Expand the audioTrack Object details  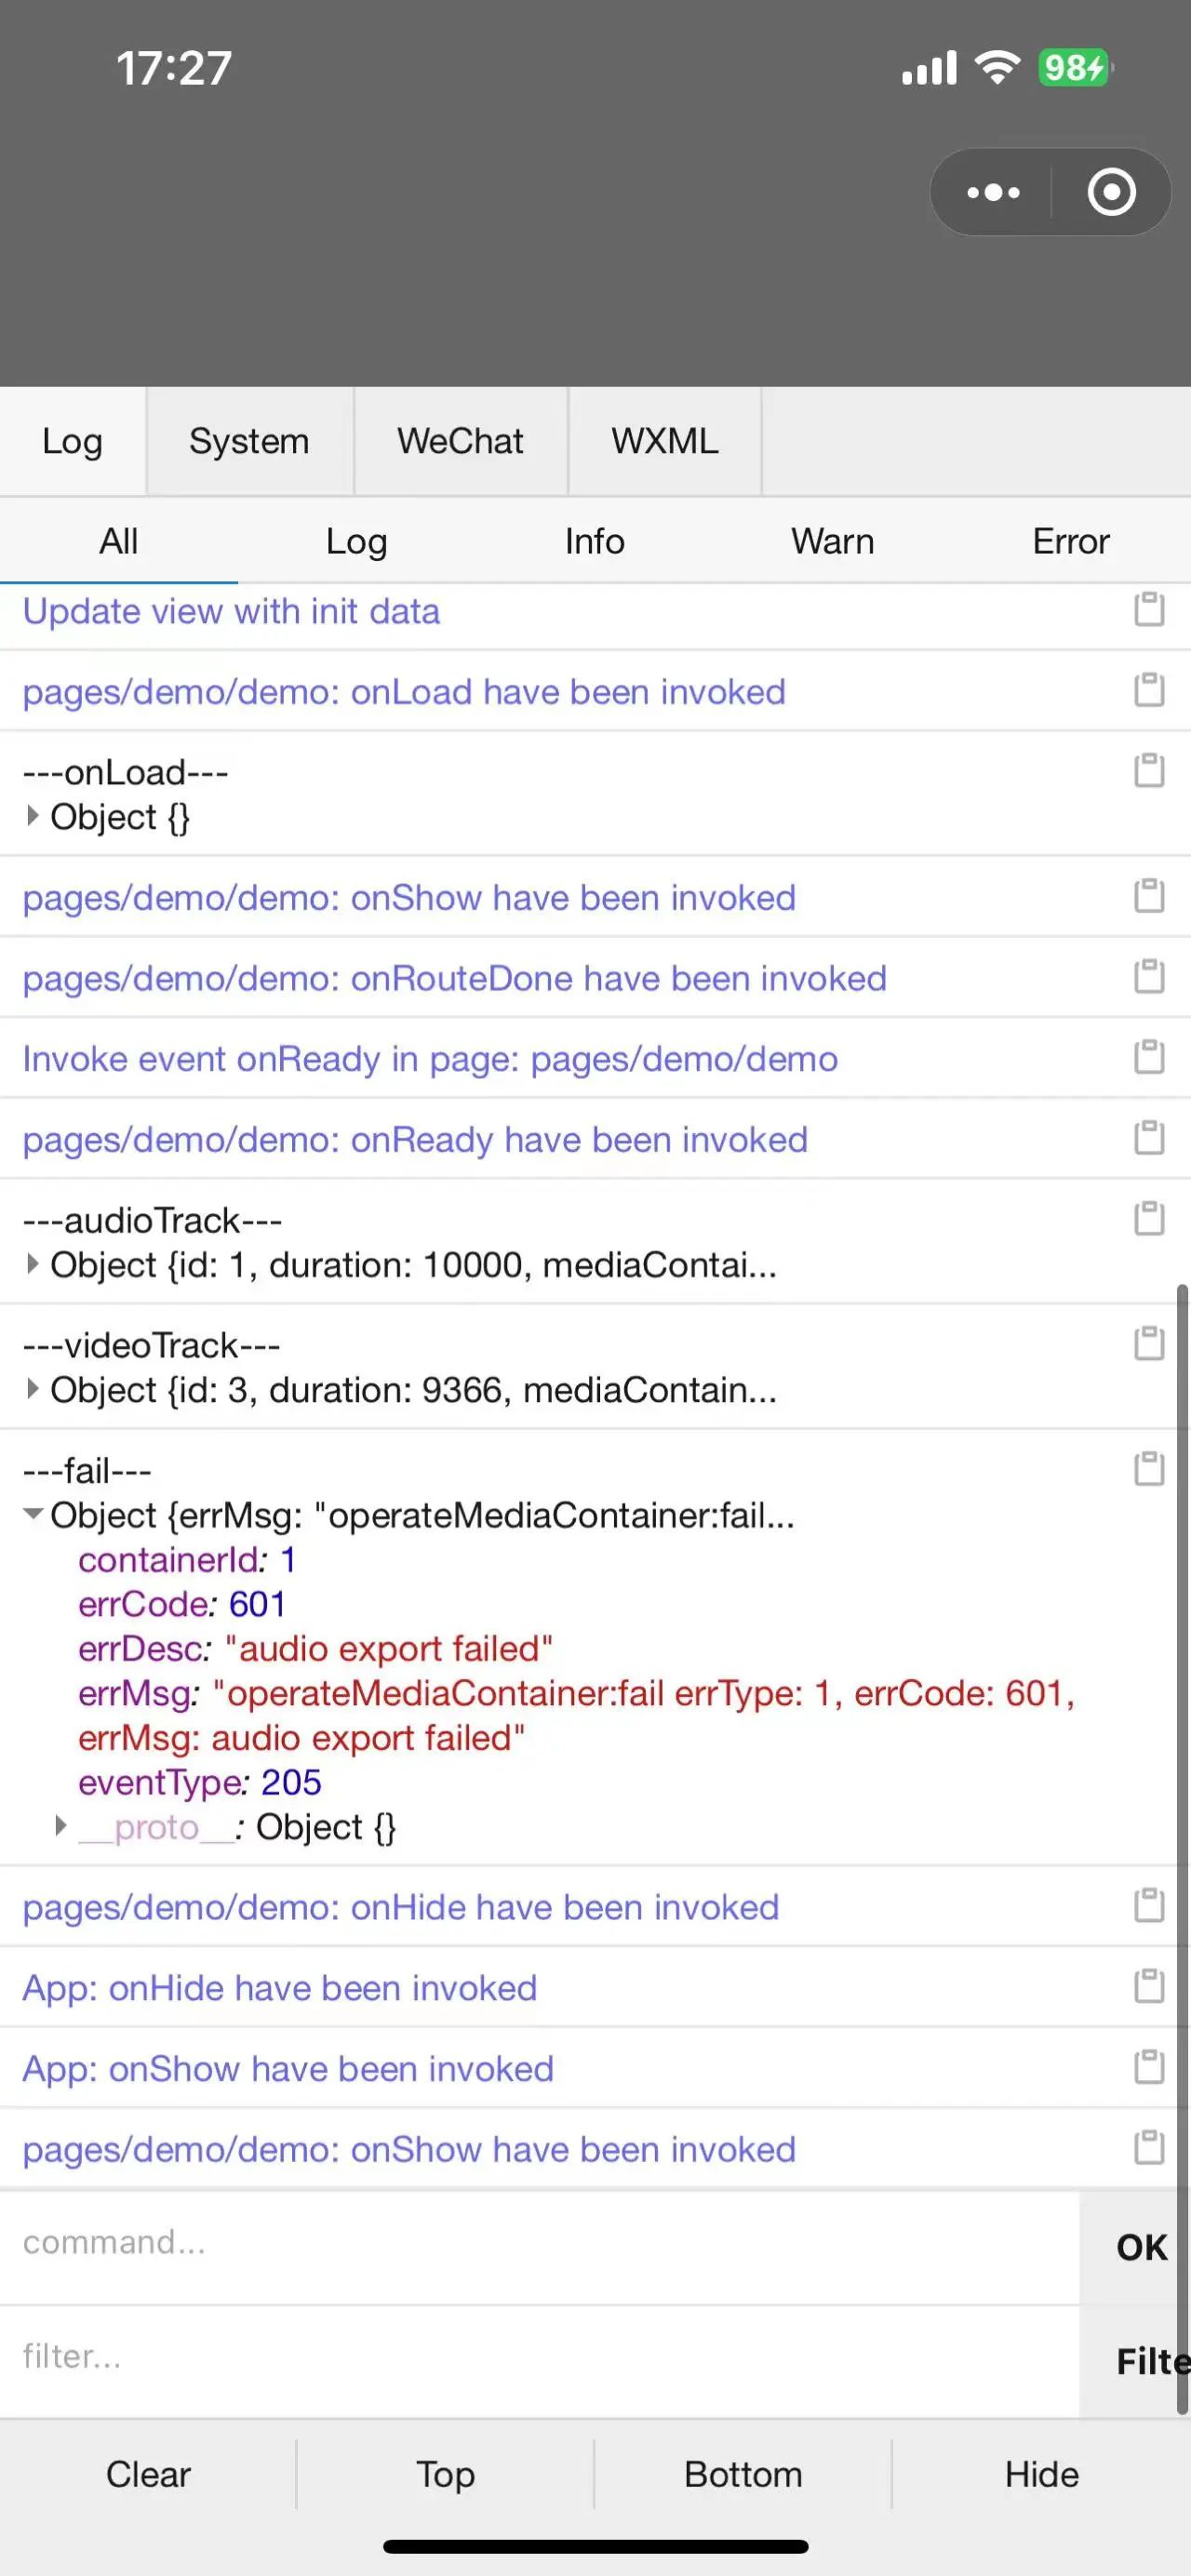33,1264
